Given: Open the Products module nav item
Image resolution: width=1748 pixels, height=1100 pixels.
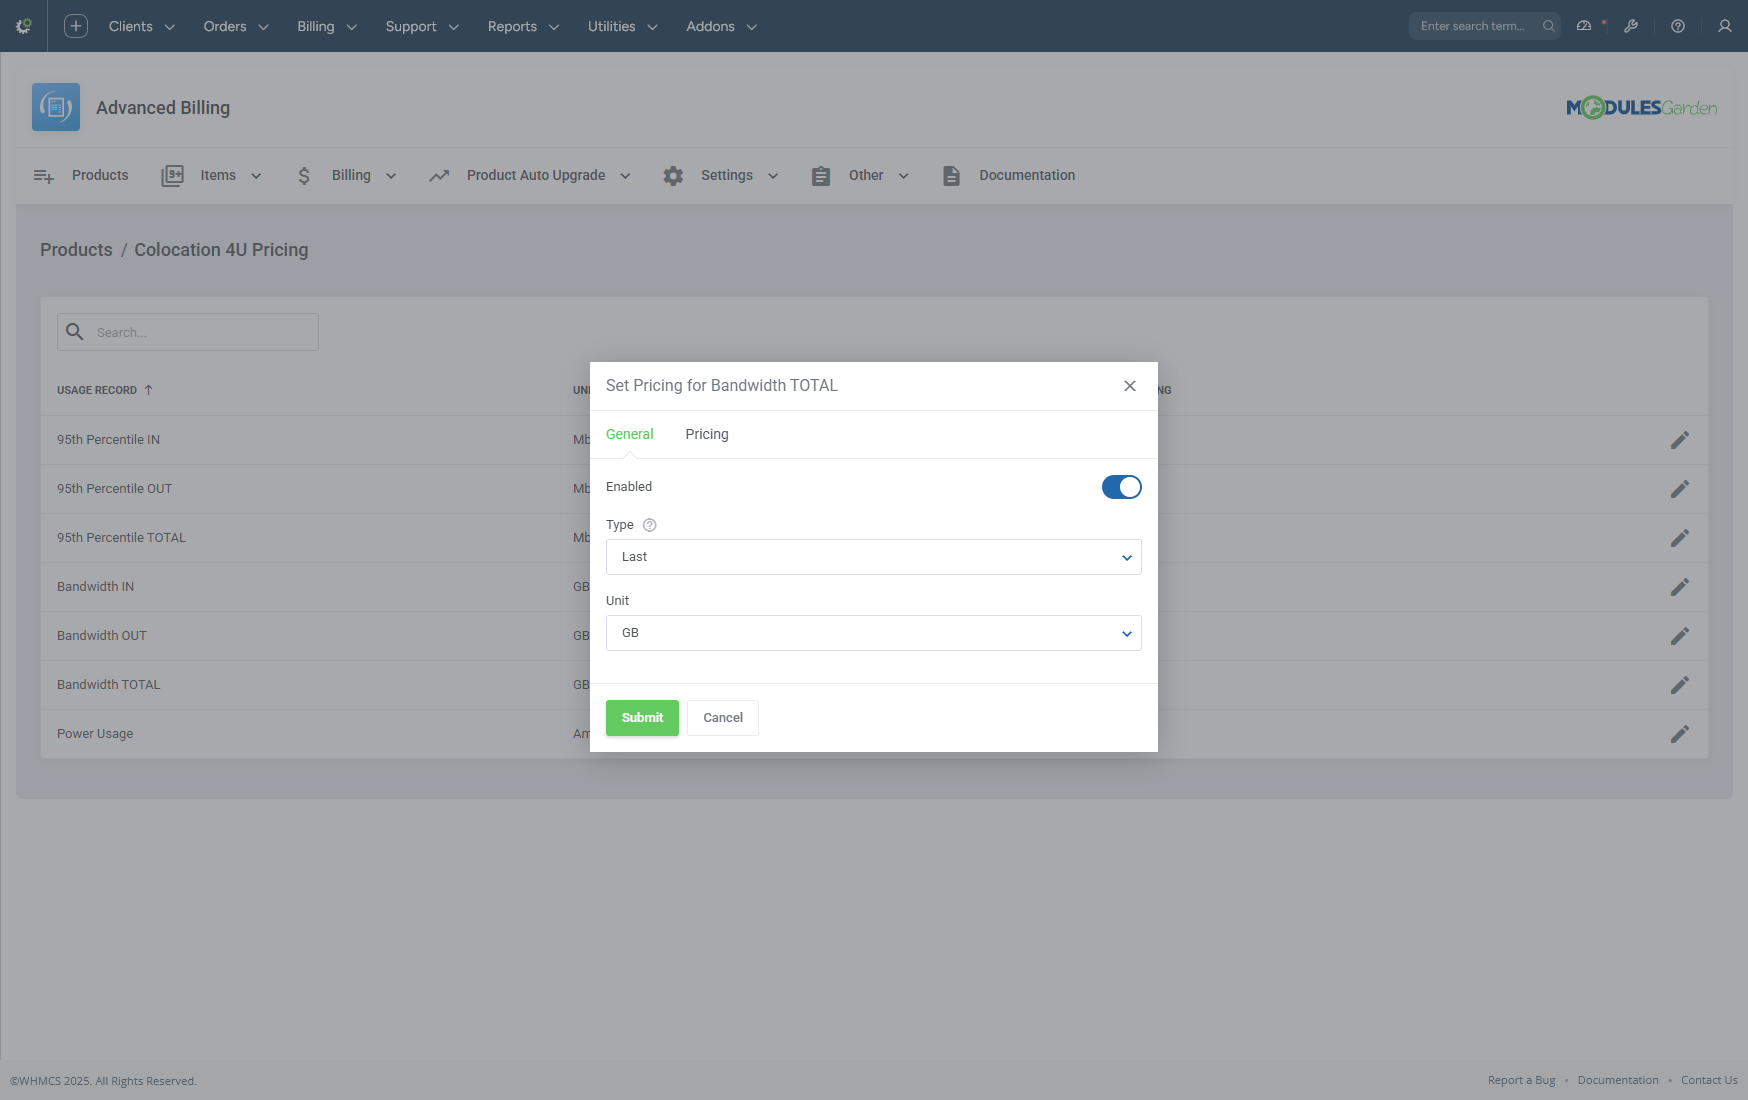Looking at the screenshot, I should [x=81, y=176].
